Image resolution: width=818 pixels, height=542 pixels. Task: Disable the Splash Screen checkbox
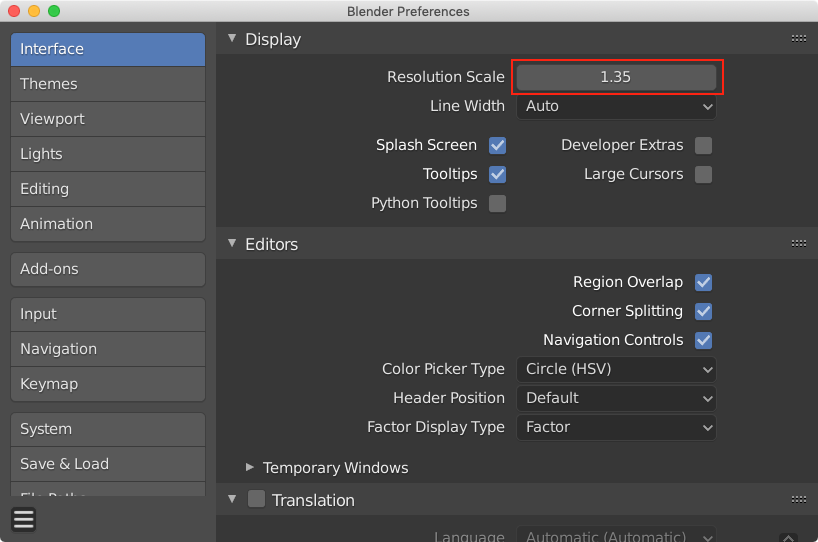click(x=497, y=145)
